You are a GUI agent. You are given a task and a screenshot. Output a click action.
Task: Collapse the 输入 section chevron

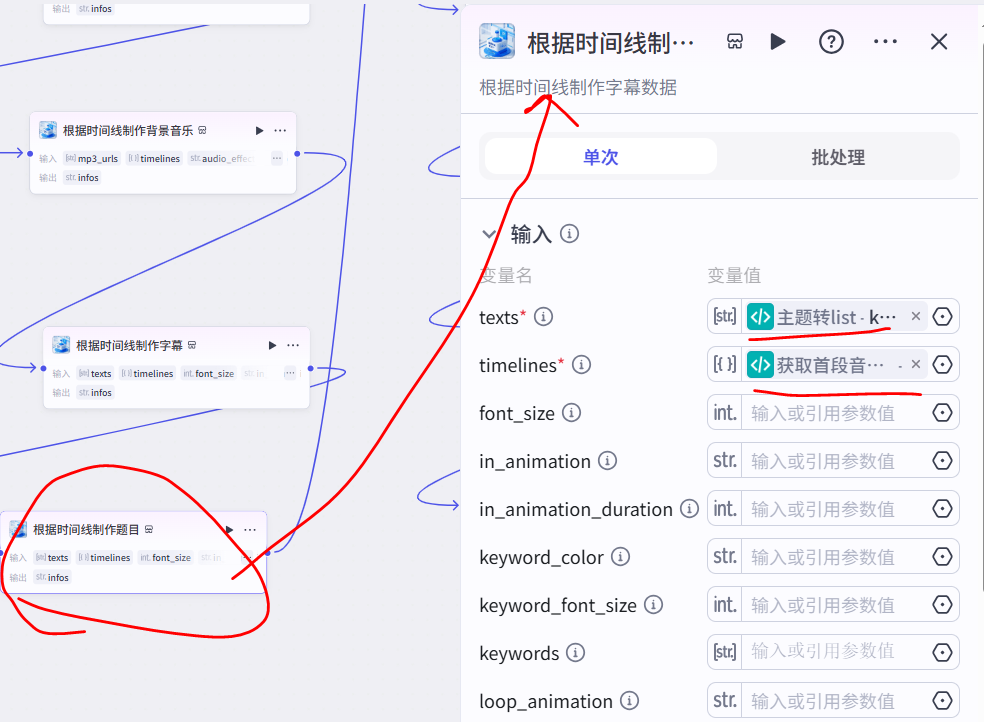click(x=489, y=234)
